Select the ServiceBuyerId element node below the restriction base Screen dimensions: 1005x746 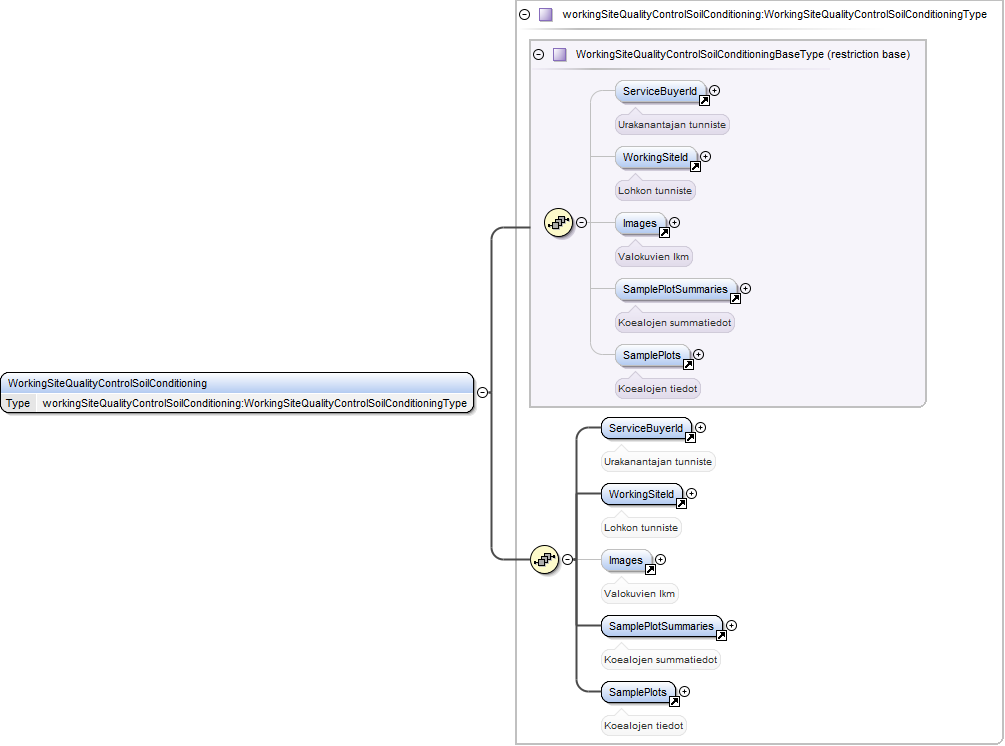[646, 428]
